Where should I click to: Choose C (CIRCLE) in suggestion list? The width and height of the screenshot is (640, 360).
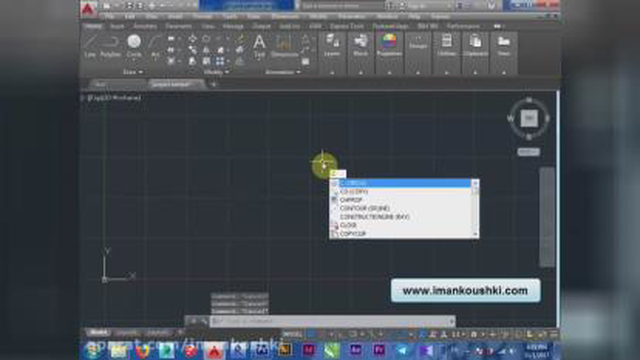400,183
